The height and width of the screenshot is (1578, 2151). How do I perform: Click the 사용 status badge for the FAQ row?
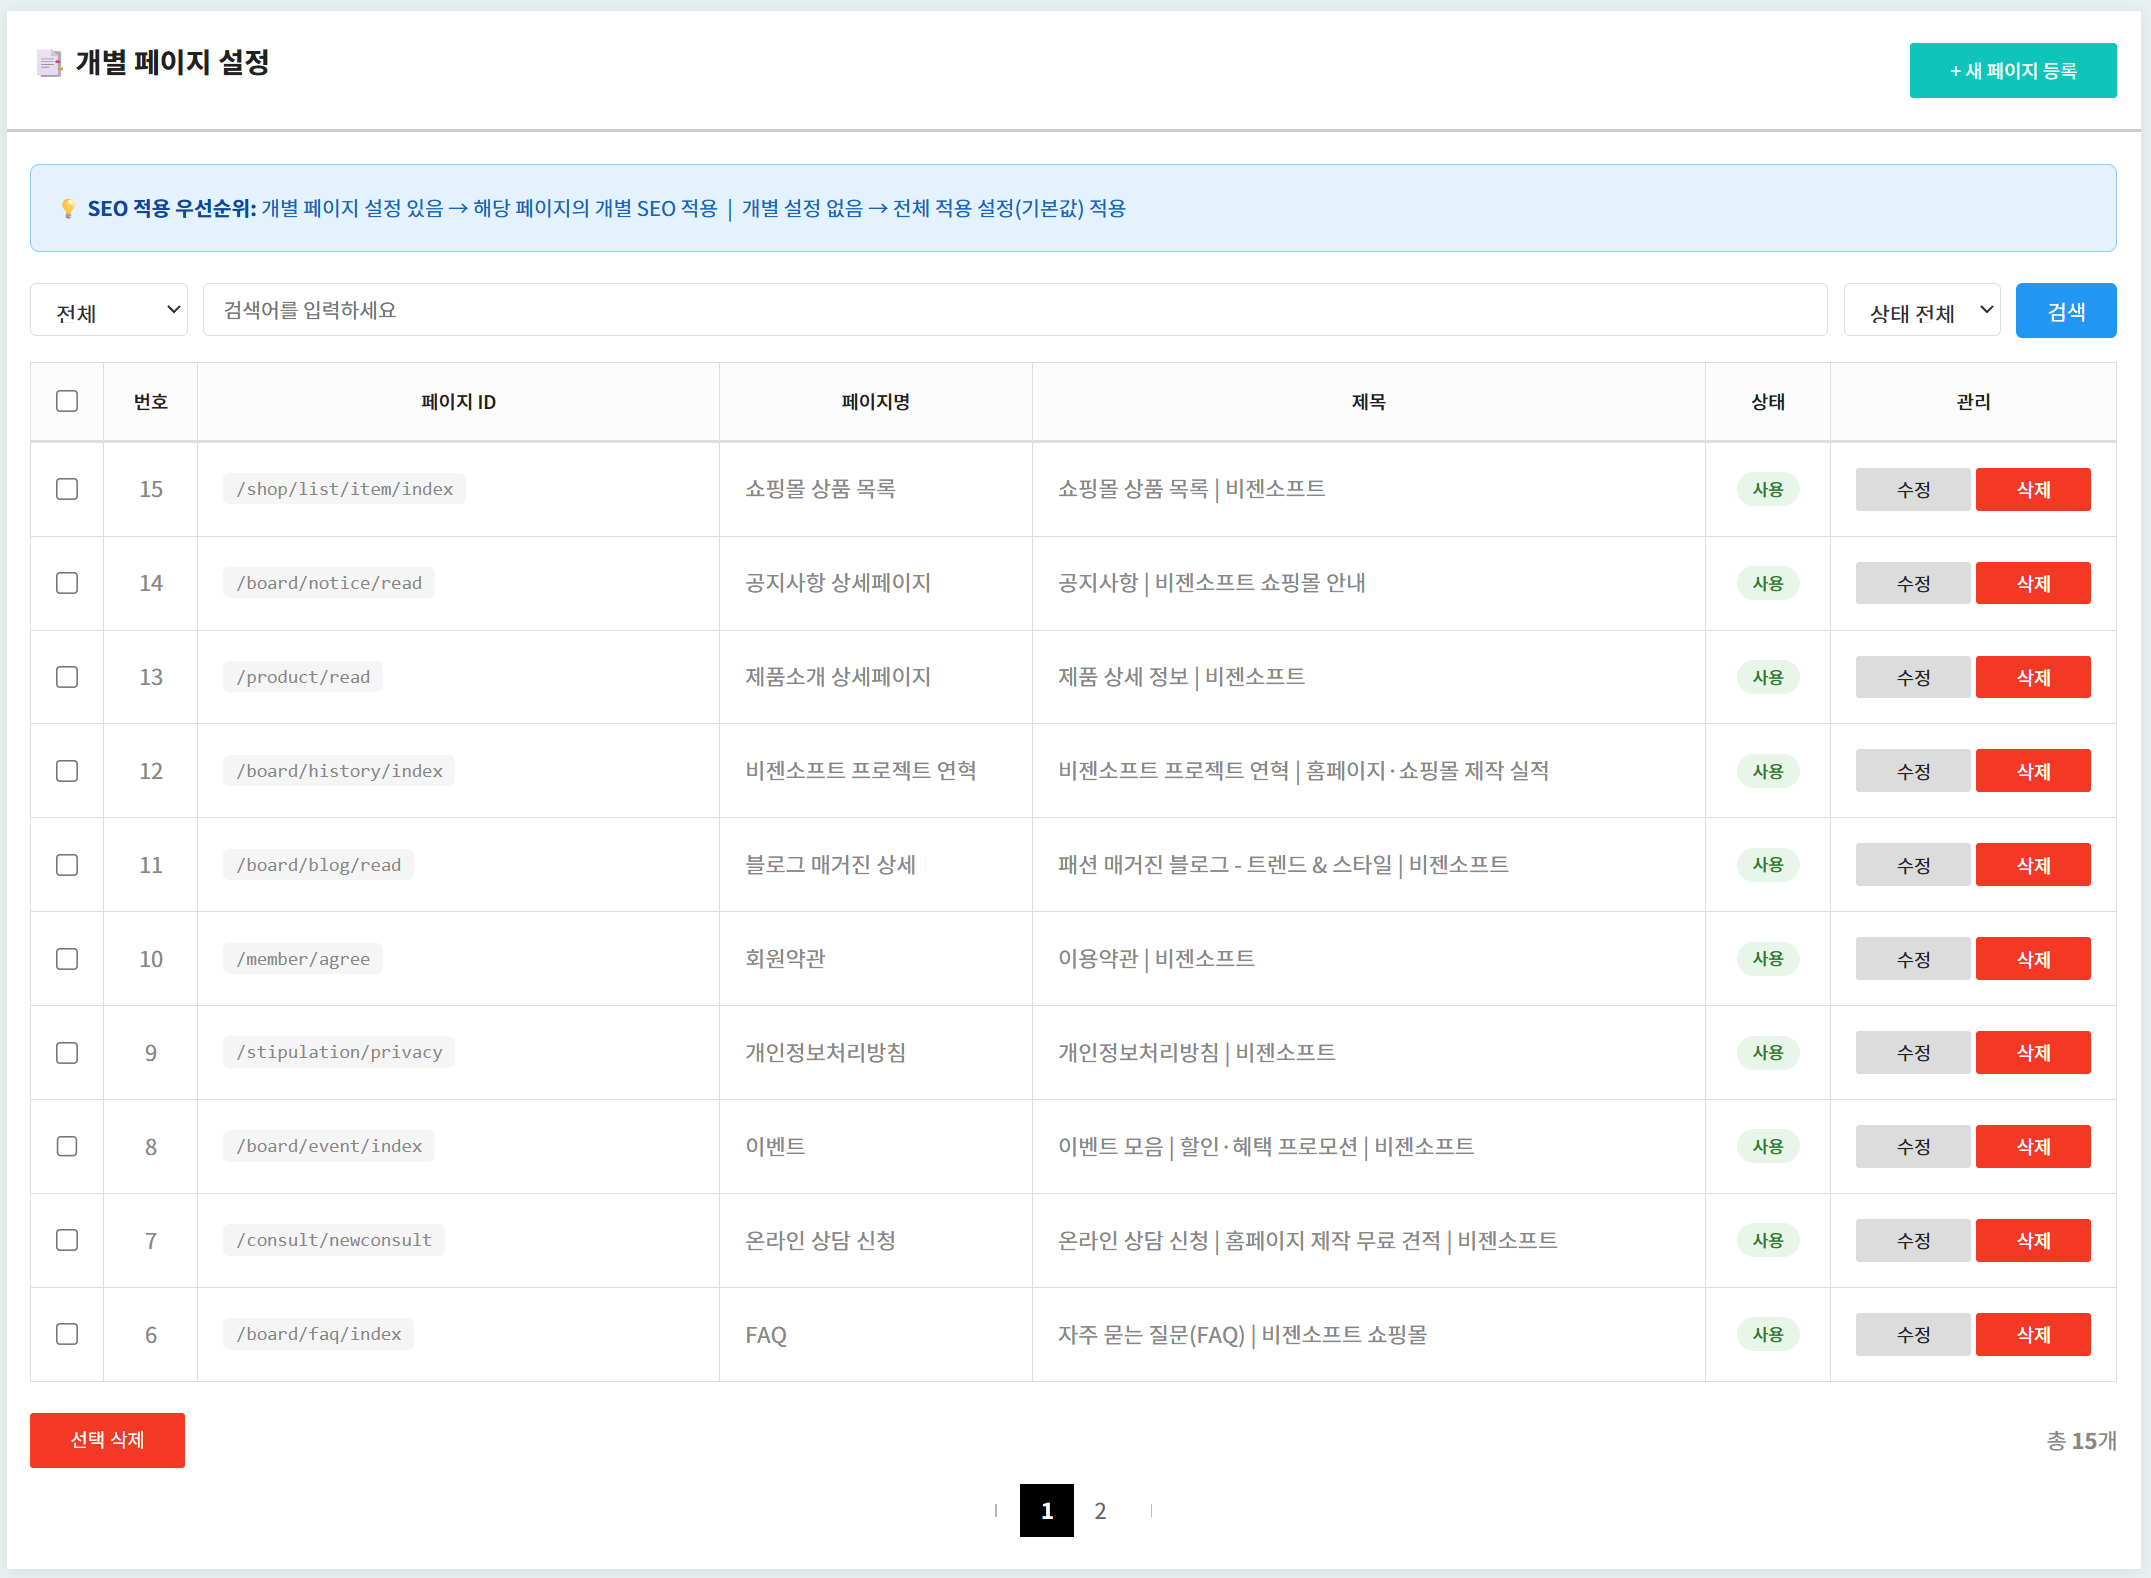point(1767,1334)
